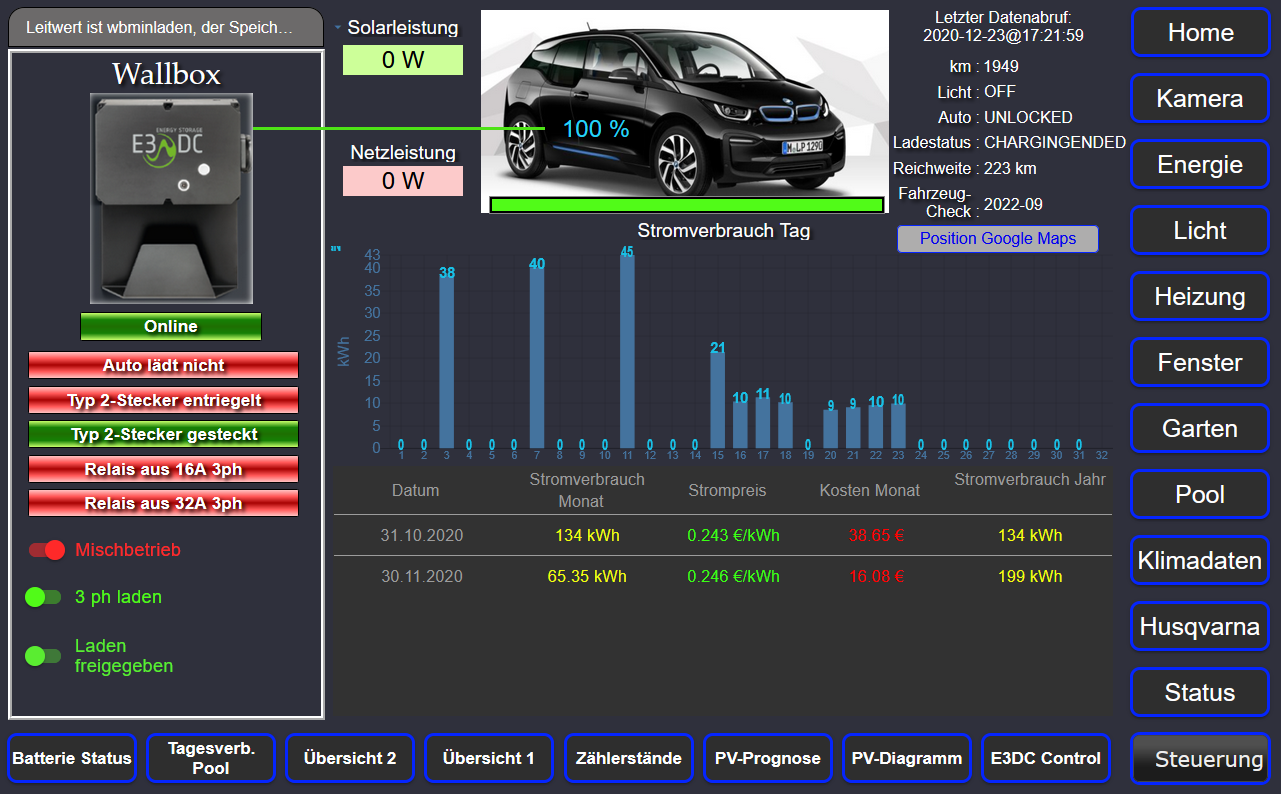The width and height of the screenshot is (1281, 794).
Task: Click the Auto lädt nicht indicator
Action: [x=163, y=365]
